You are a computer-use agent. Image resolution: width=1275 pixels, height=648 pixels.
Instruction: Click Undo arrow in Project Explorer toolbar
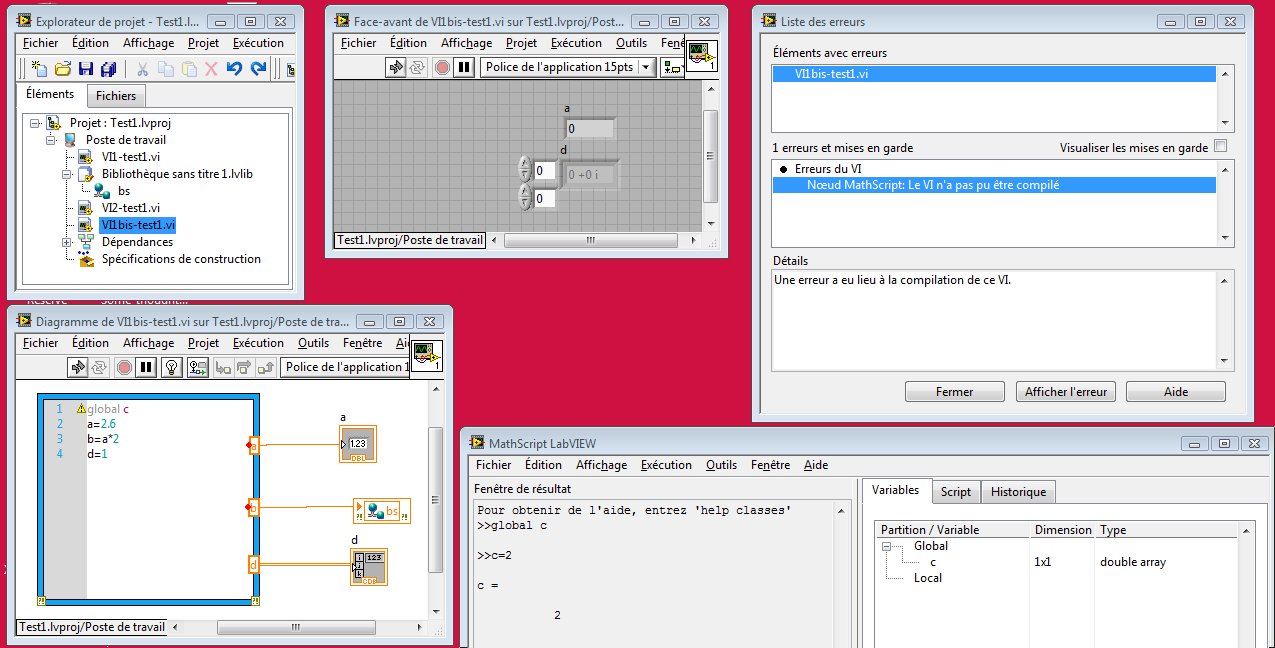pyautogui.click(x=235, y=69)
